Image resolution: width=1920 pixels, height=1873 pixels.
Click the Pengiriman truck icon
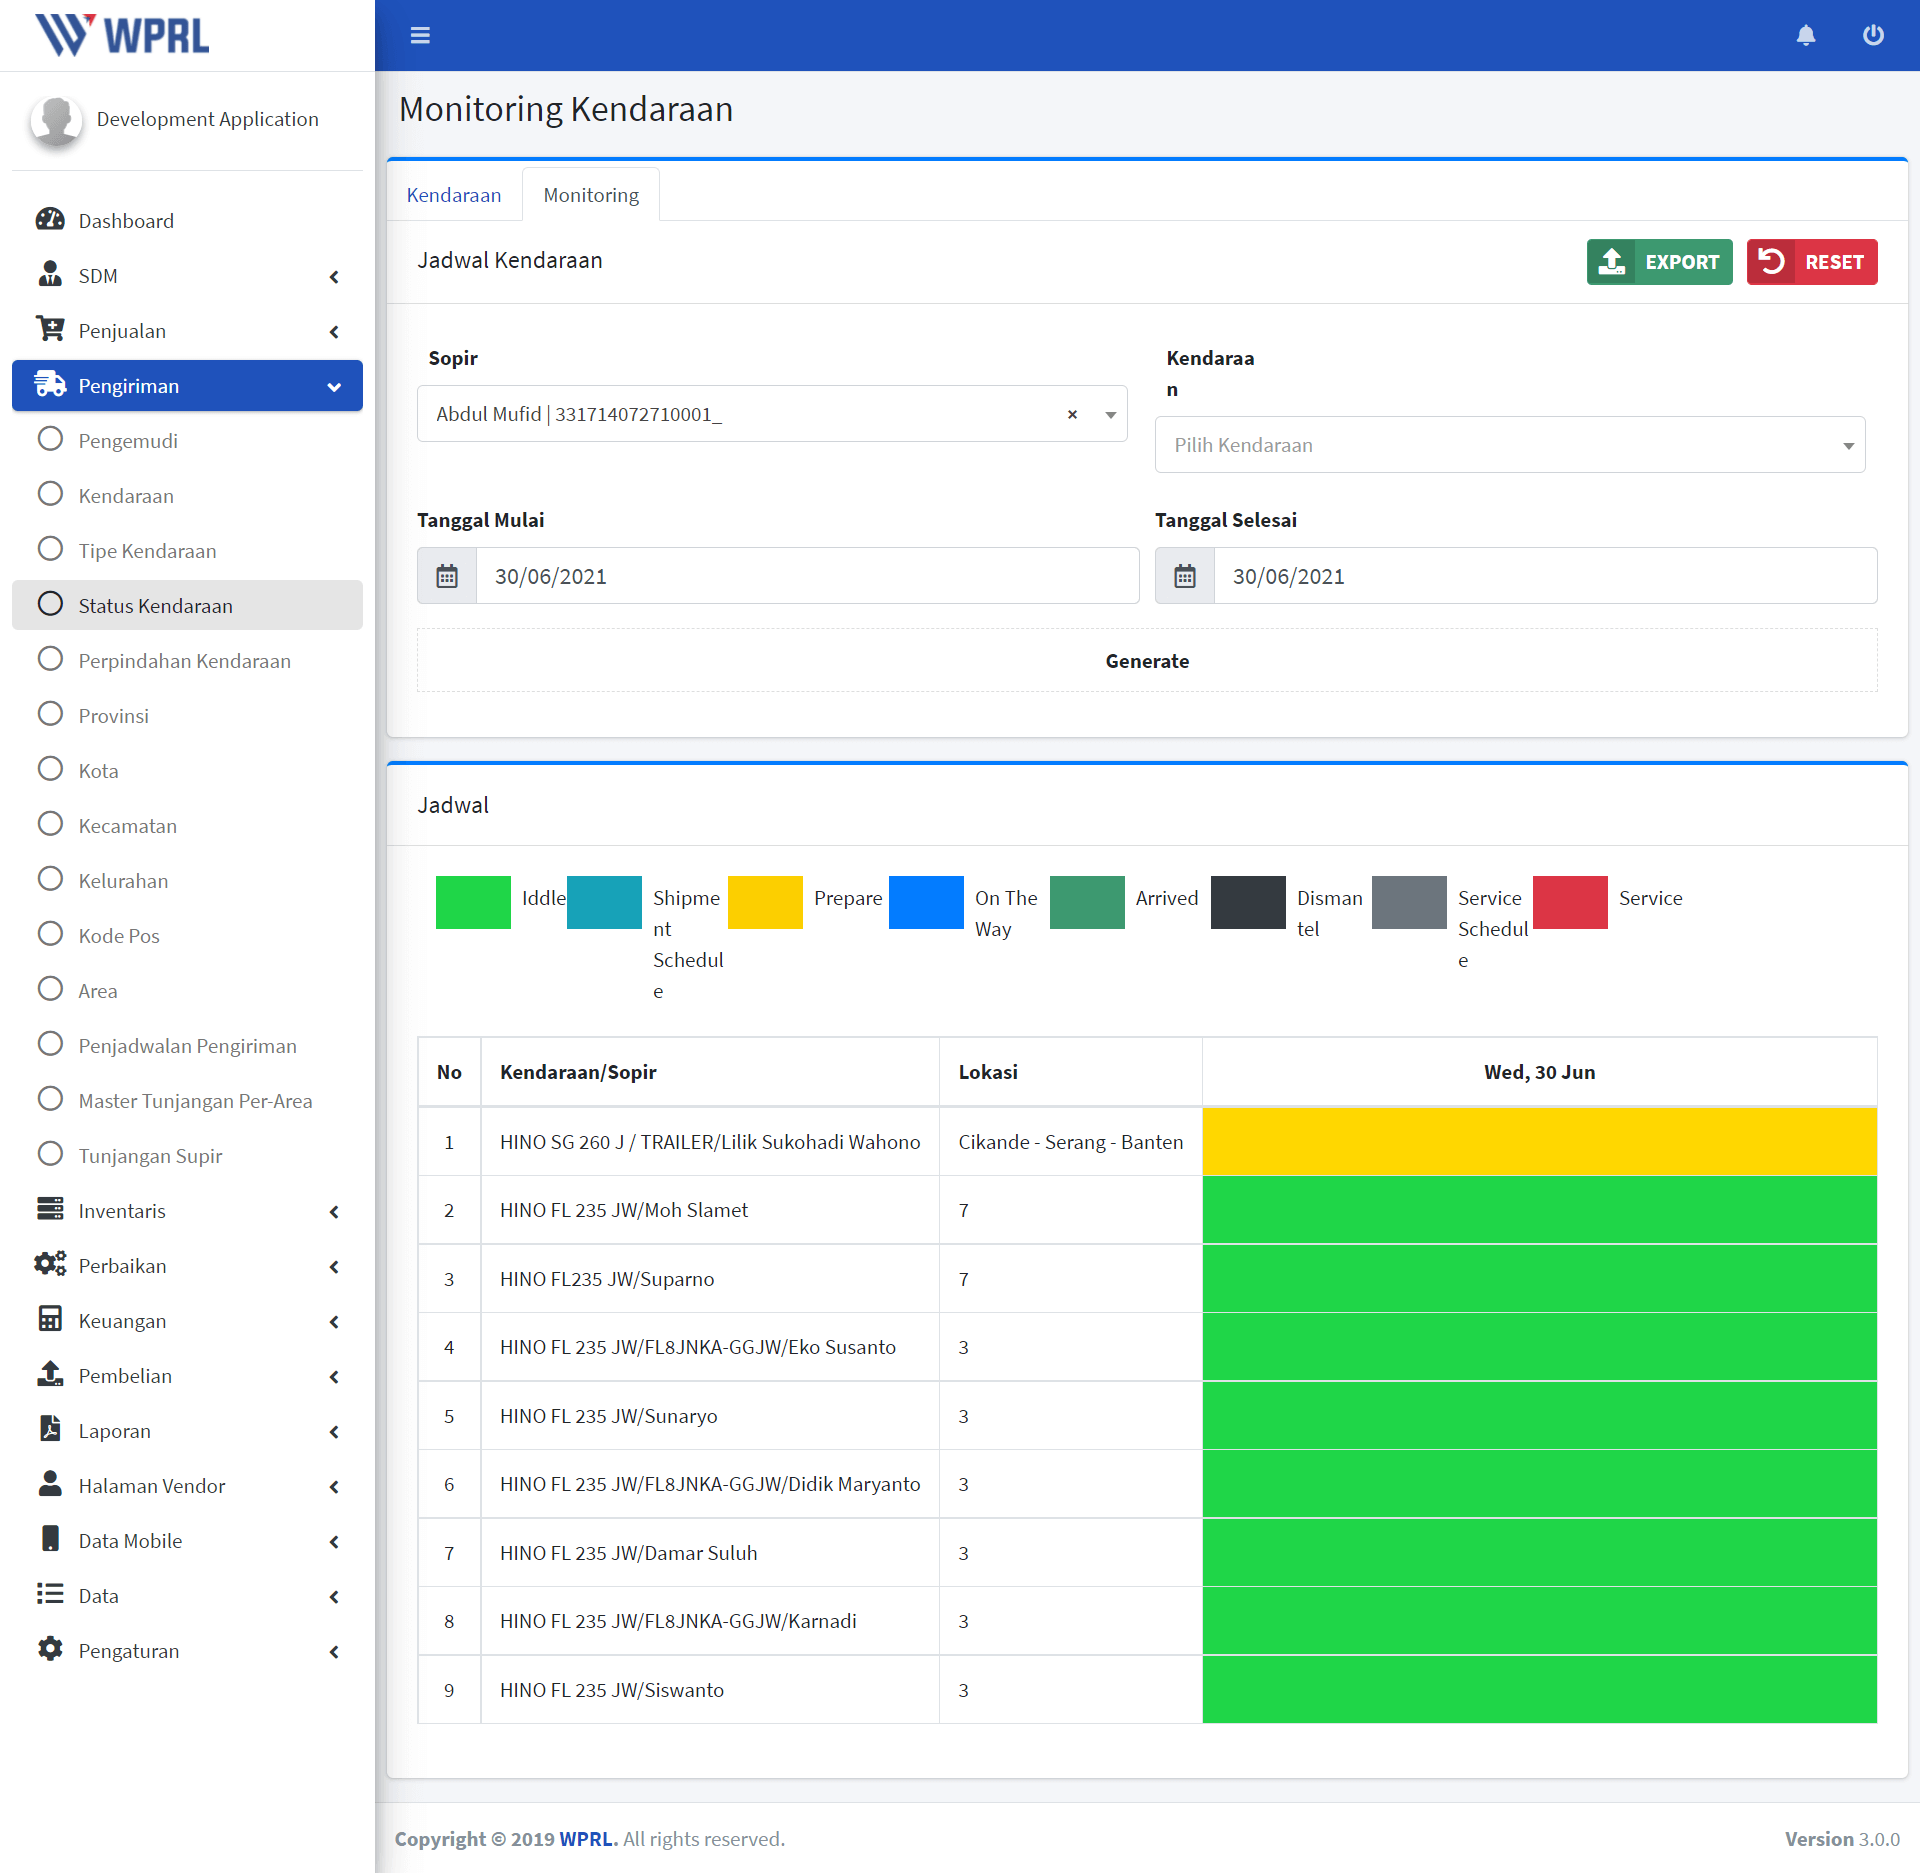click(x=50, y=385)
